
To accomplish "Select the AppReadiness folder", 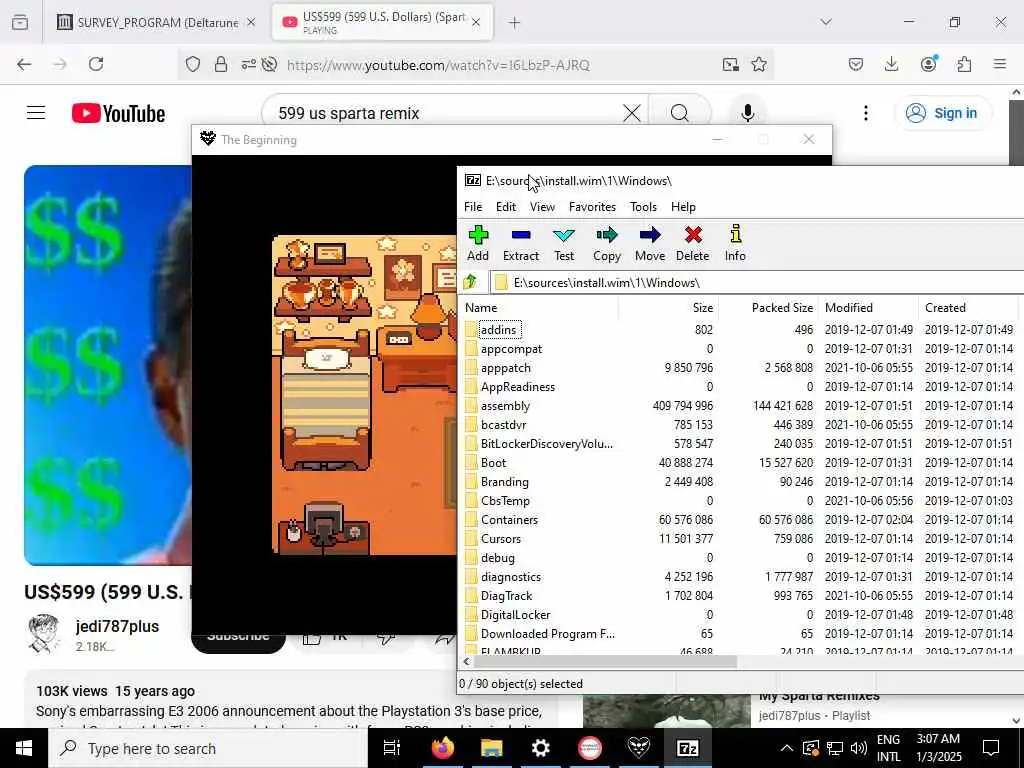I will coord(517,387).
